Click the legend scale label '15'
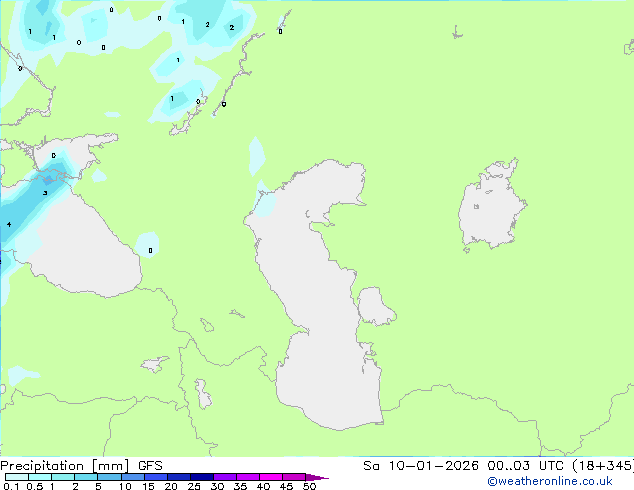The height and width of the screenshot is (490, 634). [148, 486]
